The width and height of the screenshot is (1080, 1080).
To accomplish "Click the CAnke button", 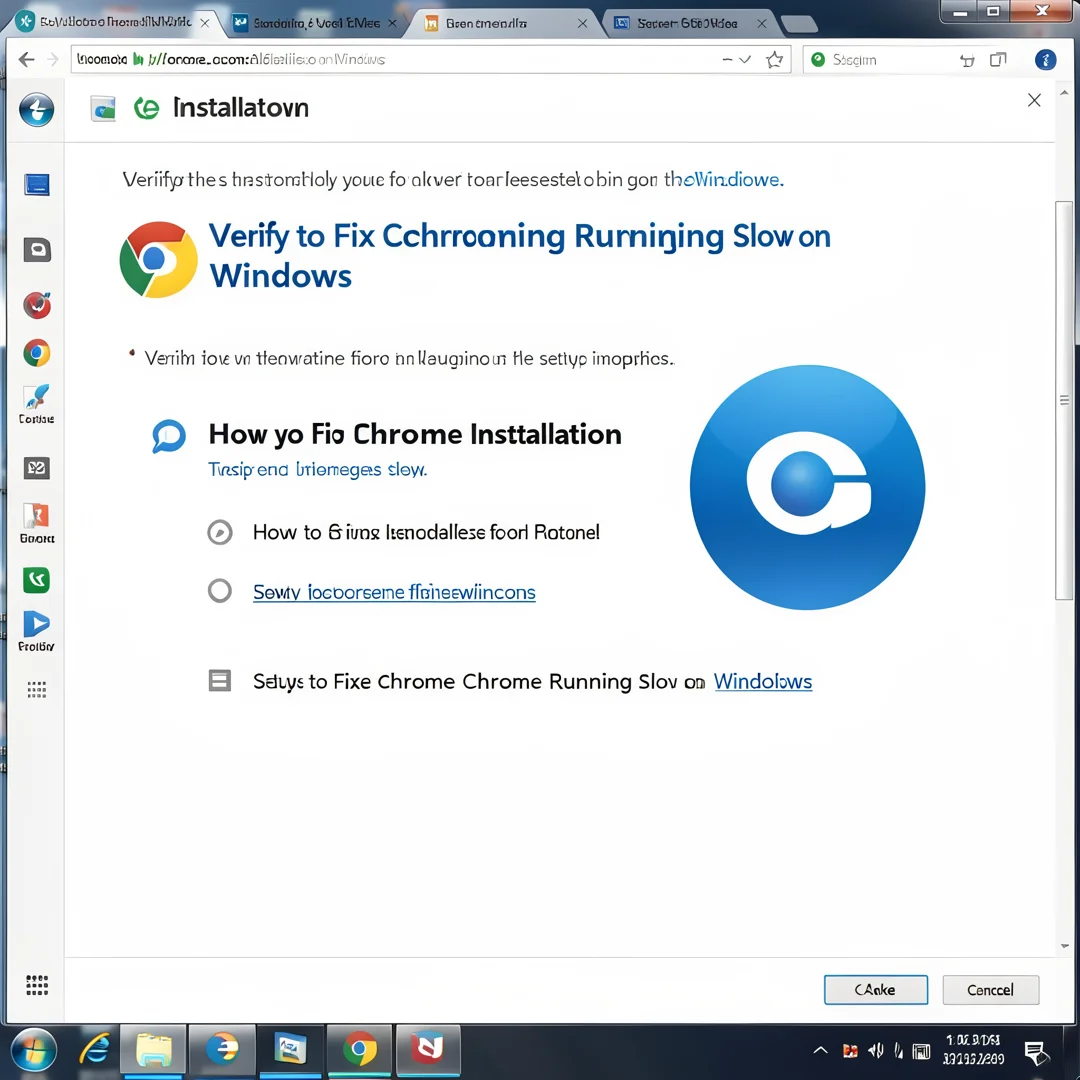I will coord(875,990).
